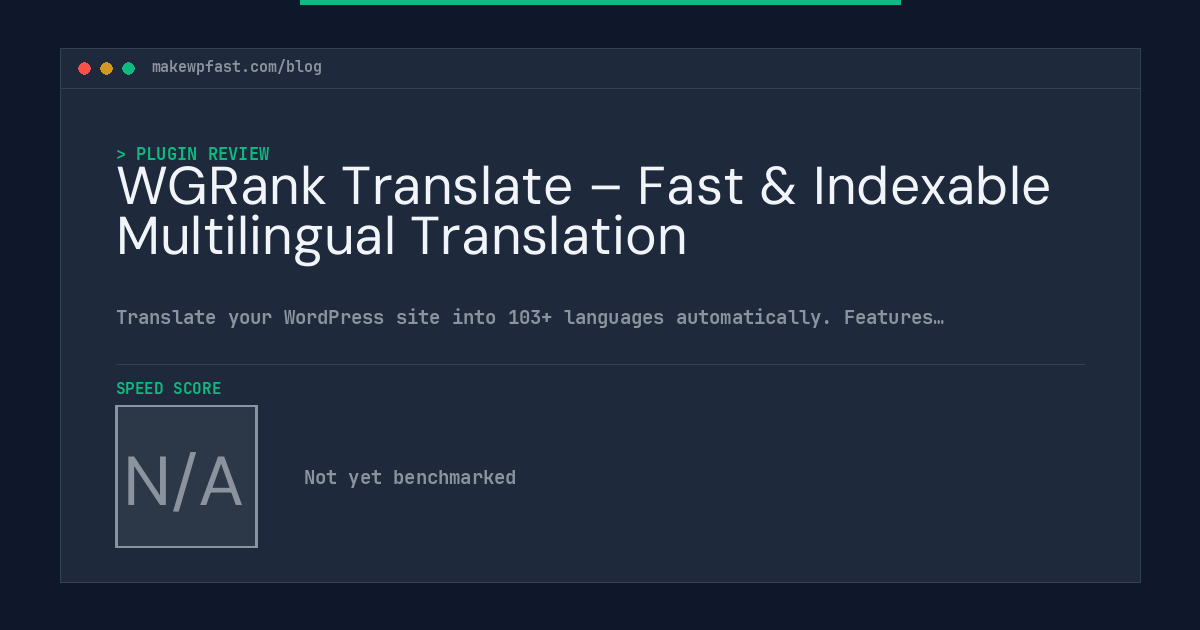This screenshot has height=630, width=1200.
Task: Click the 'Not yet benchmarked' text
Action: coord(410,477)
